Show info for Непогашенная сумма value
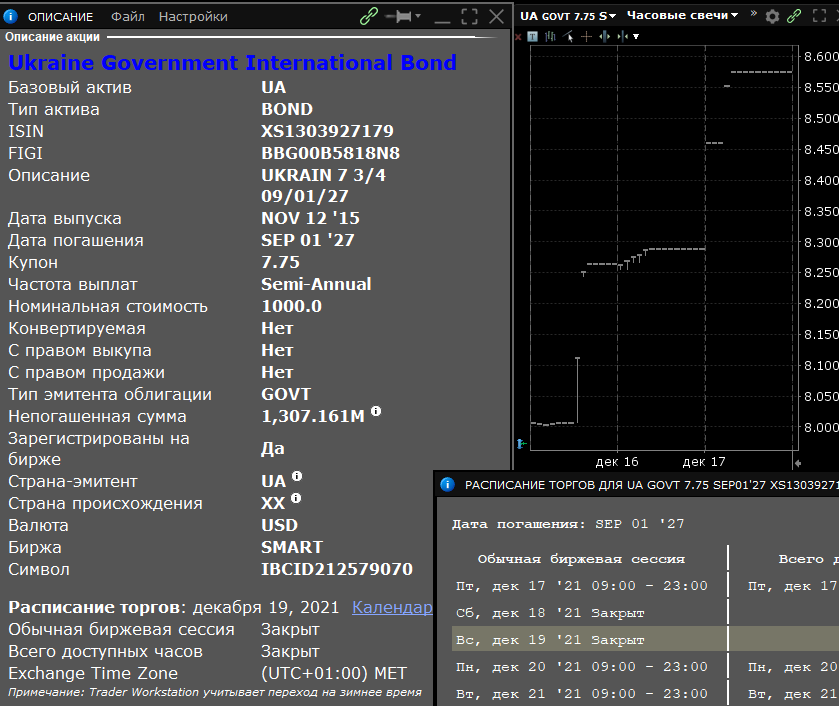 [376, 411]
